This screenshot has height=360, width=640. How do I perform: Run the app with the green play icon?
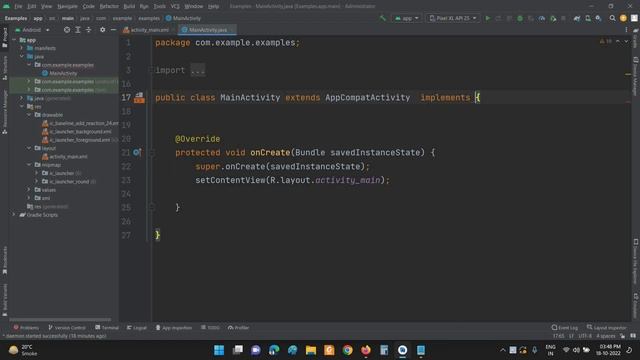tap(487, 18)
